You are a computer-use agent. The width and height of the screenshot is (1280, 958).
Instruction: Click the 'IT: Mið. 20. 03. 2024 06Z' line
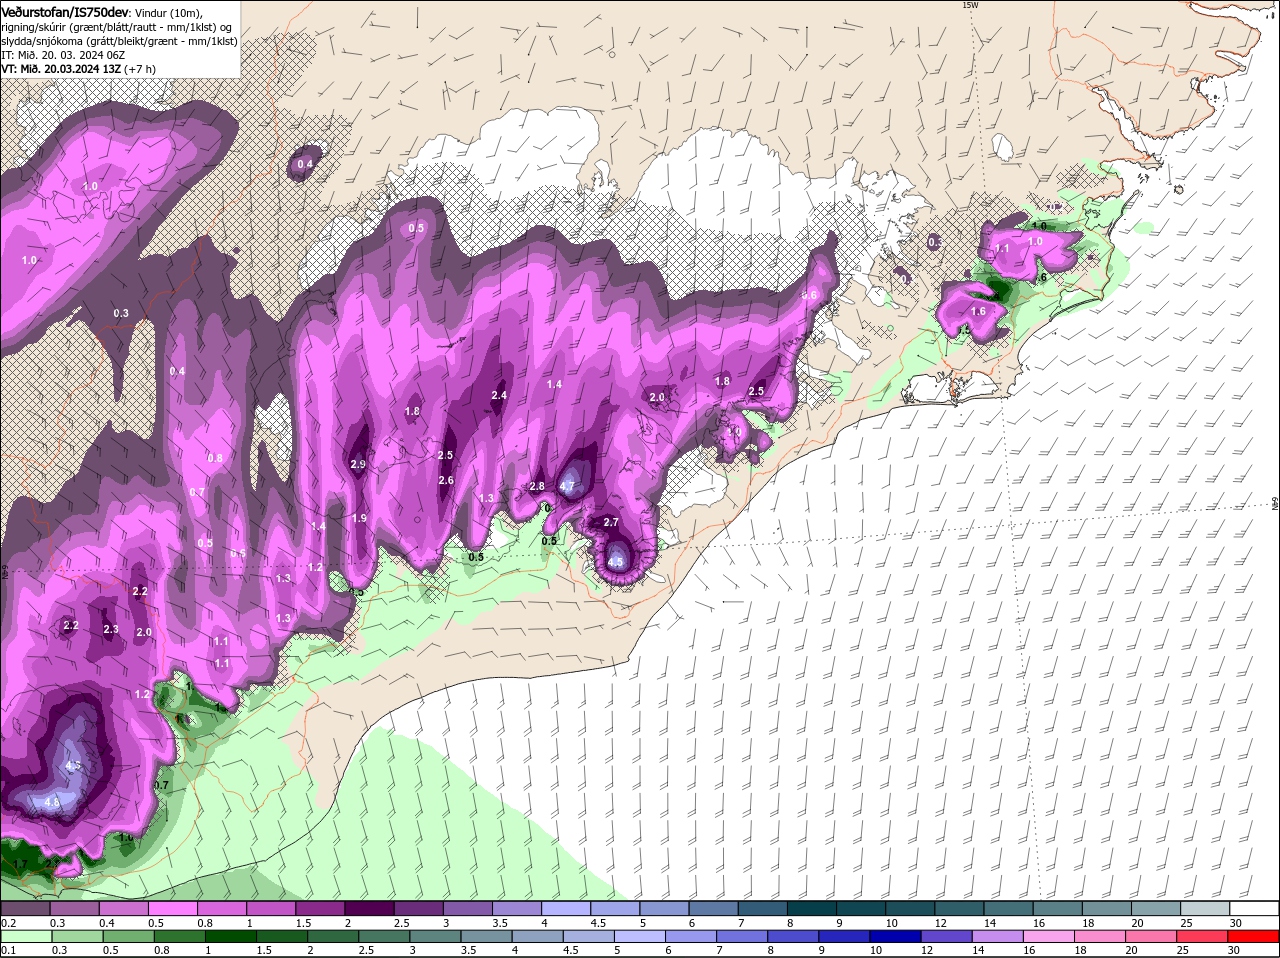point(64,55)
